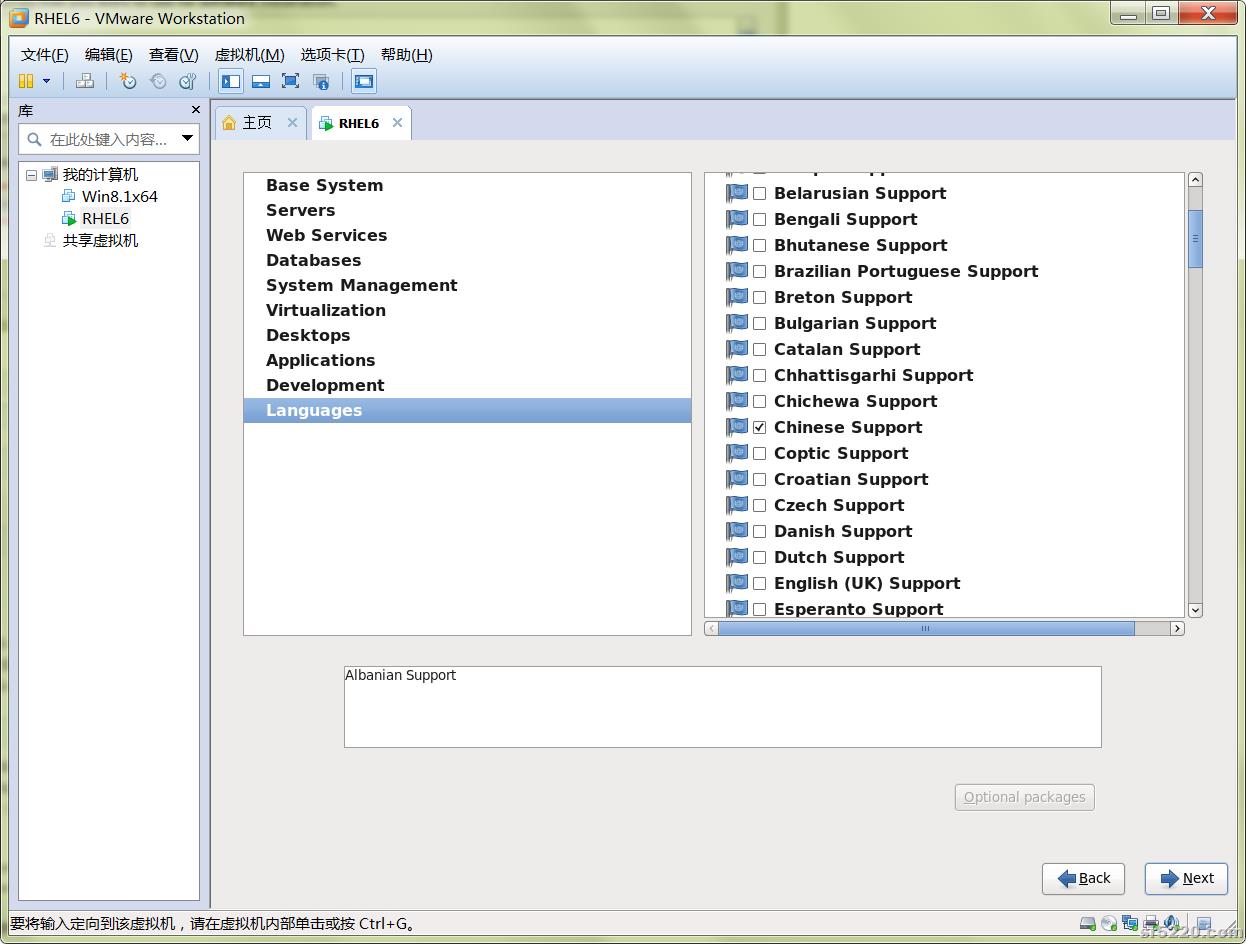Click the console view toolbar icon
The width and height of the screenshot is (1246, 944).
click(x=364, y=81)
